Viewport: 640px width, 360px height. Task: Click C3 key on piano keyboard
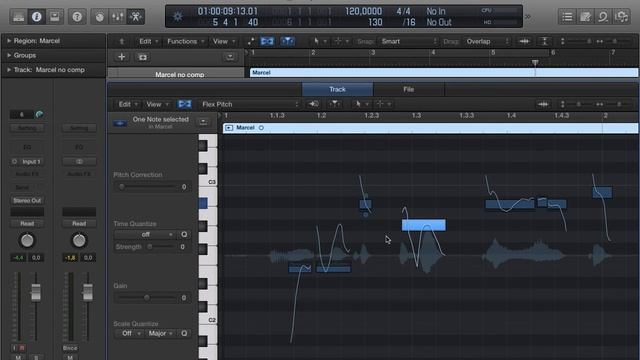tap(208, 181)
